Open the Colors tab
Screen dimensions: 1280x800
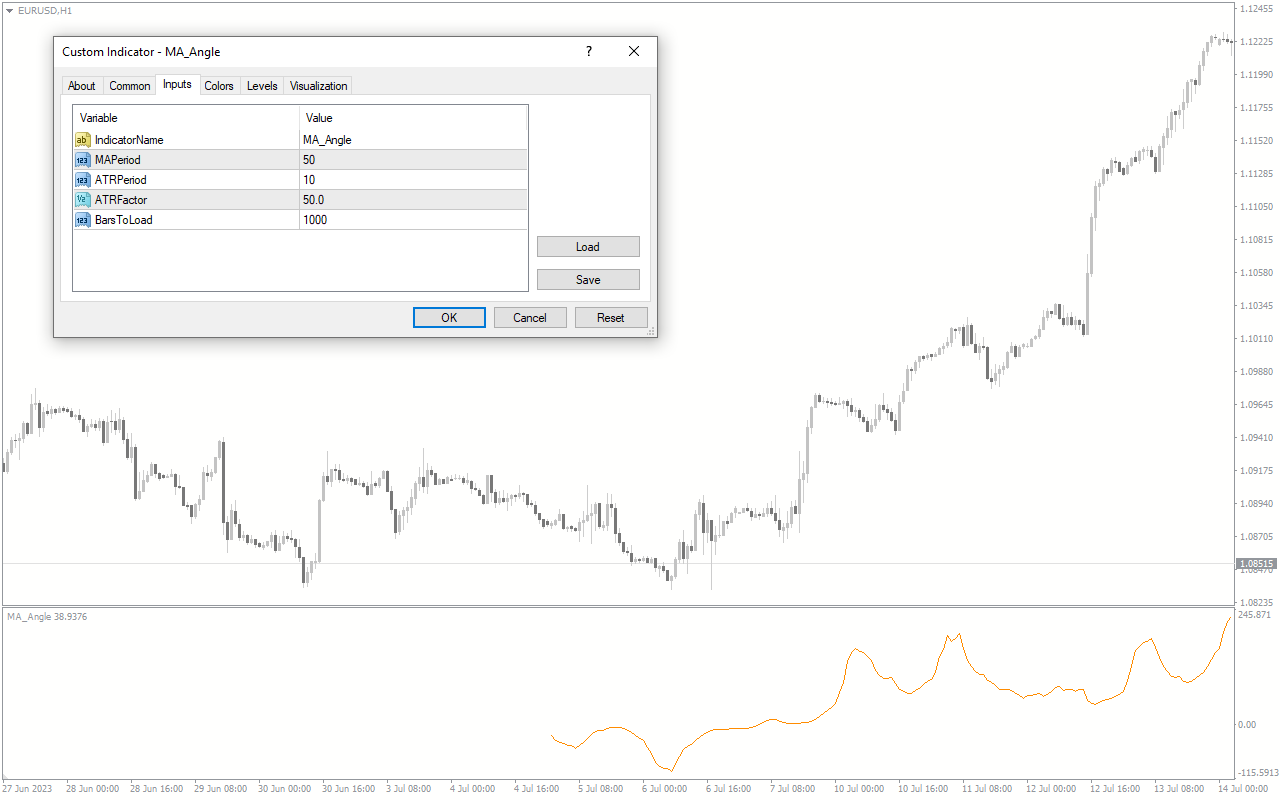coord(219,86)
